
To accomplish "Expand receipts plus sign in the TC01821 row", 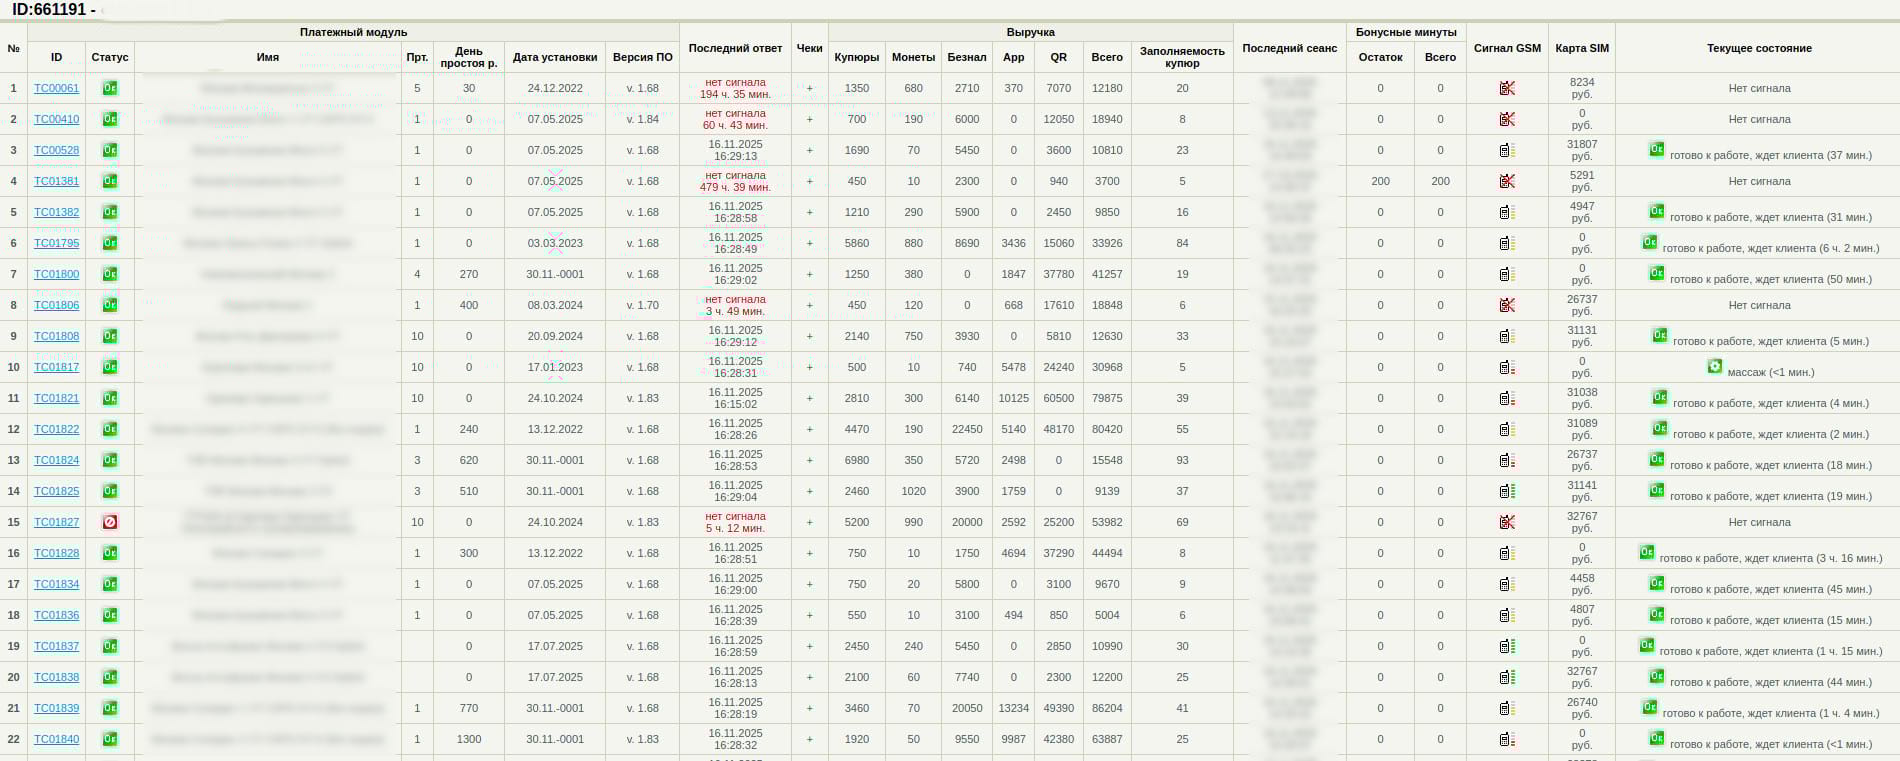I will pos(810,398).
